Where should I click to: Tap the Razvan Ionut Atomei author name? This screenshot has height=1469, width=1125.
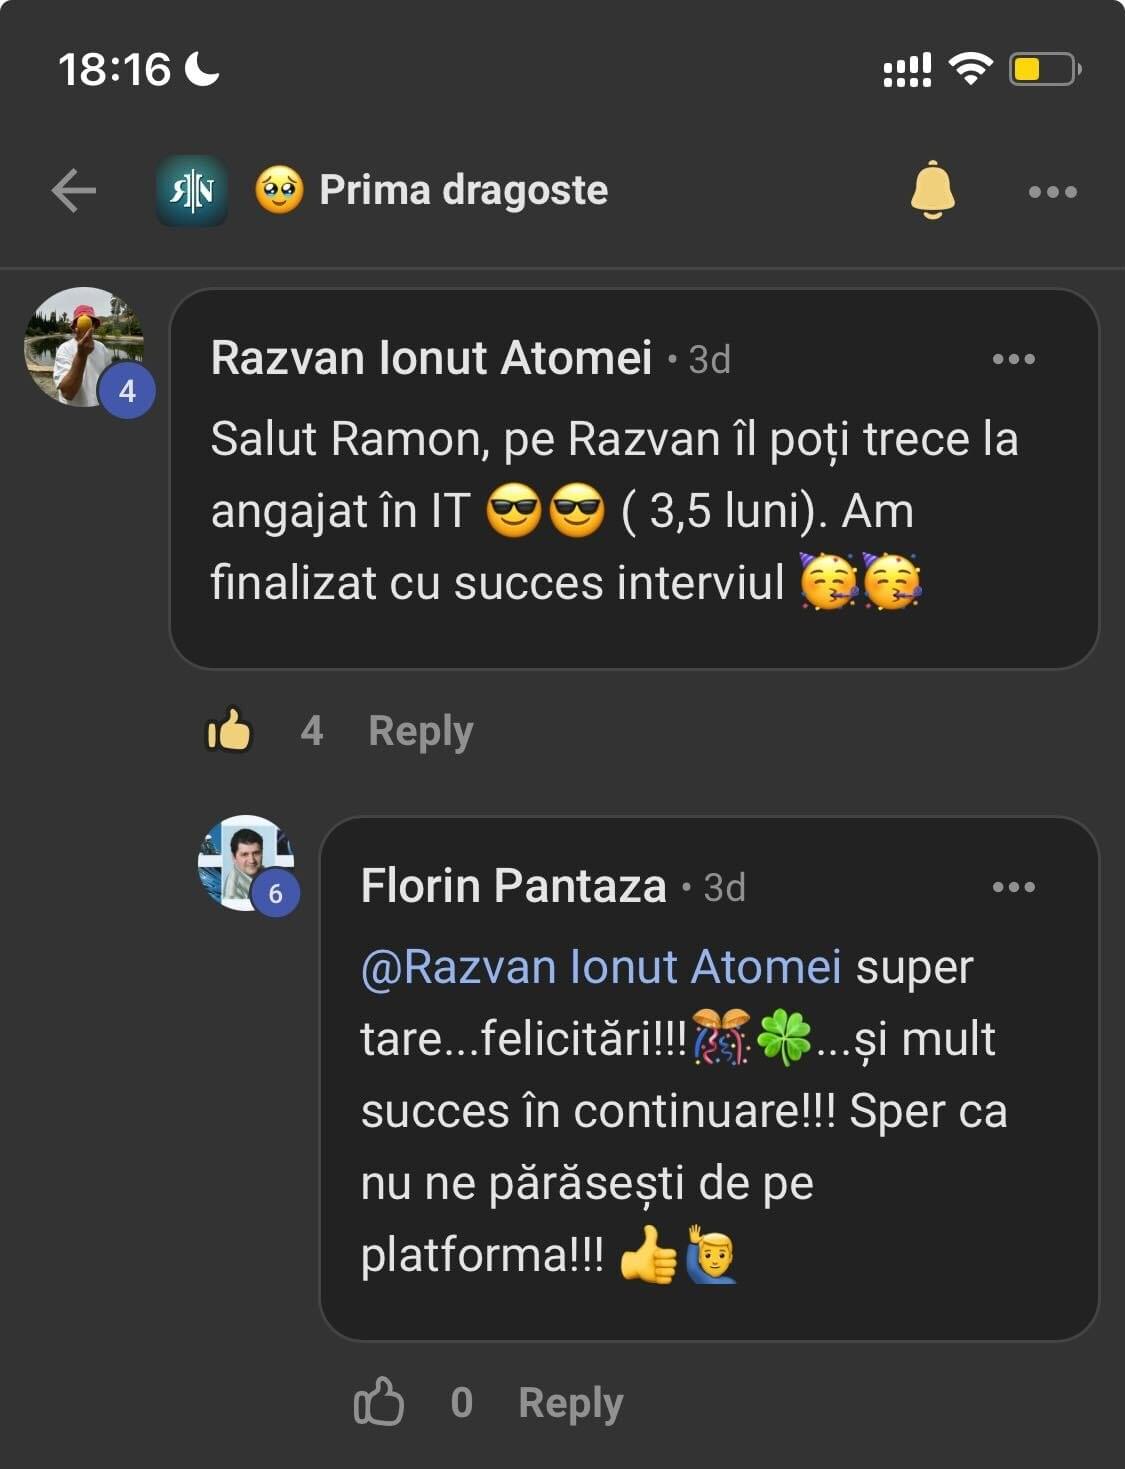tap(431, 358)
